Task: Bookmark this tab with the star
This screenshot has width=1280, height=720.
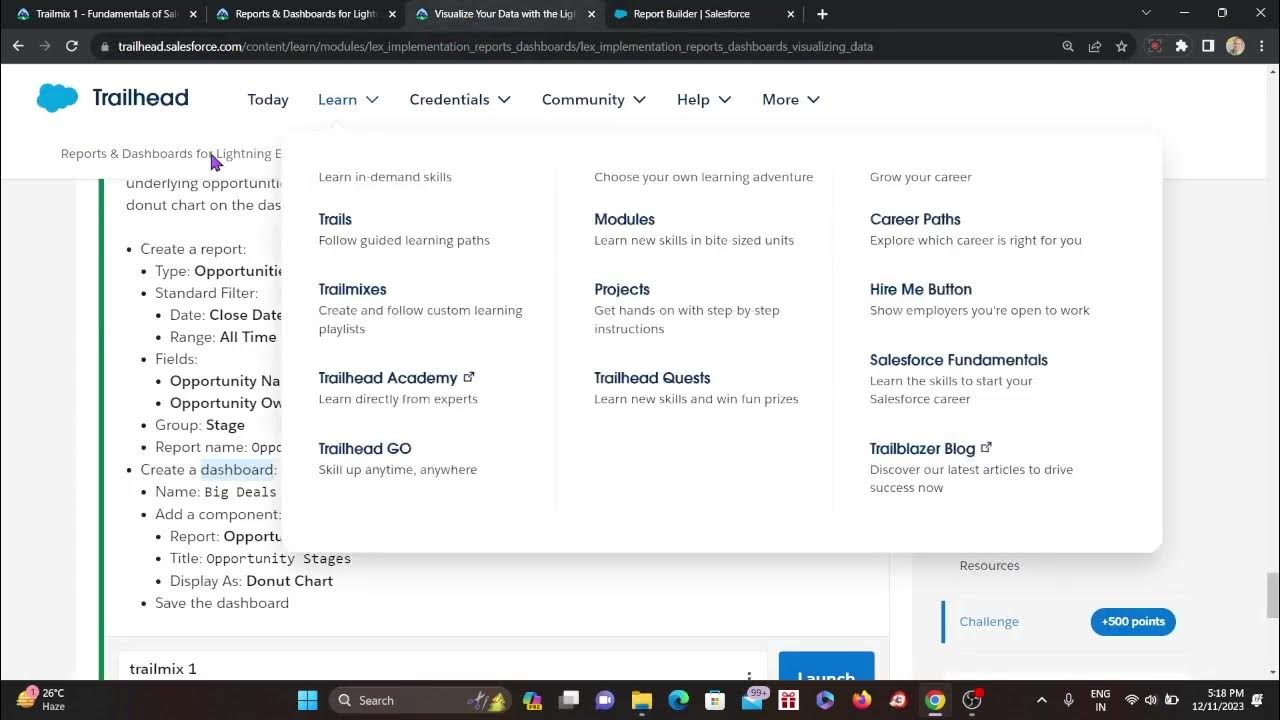Action: 1122,46
